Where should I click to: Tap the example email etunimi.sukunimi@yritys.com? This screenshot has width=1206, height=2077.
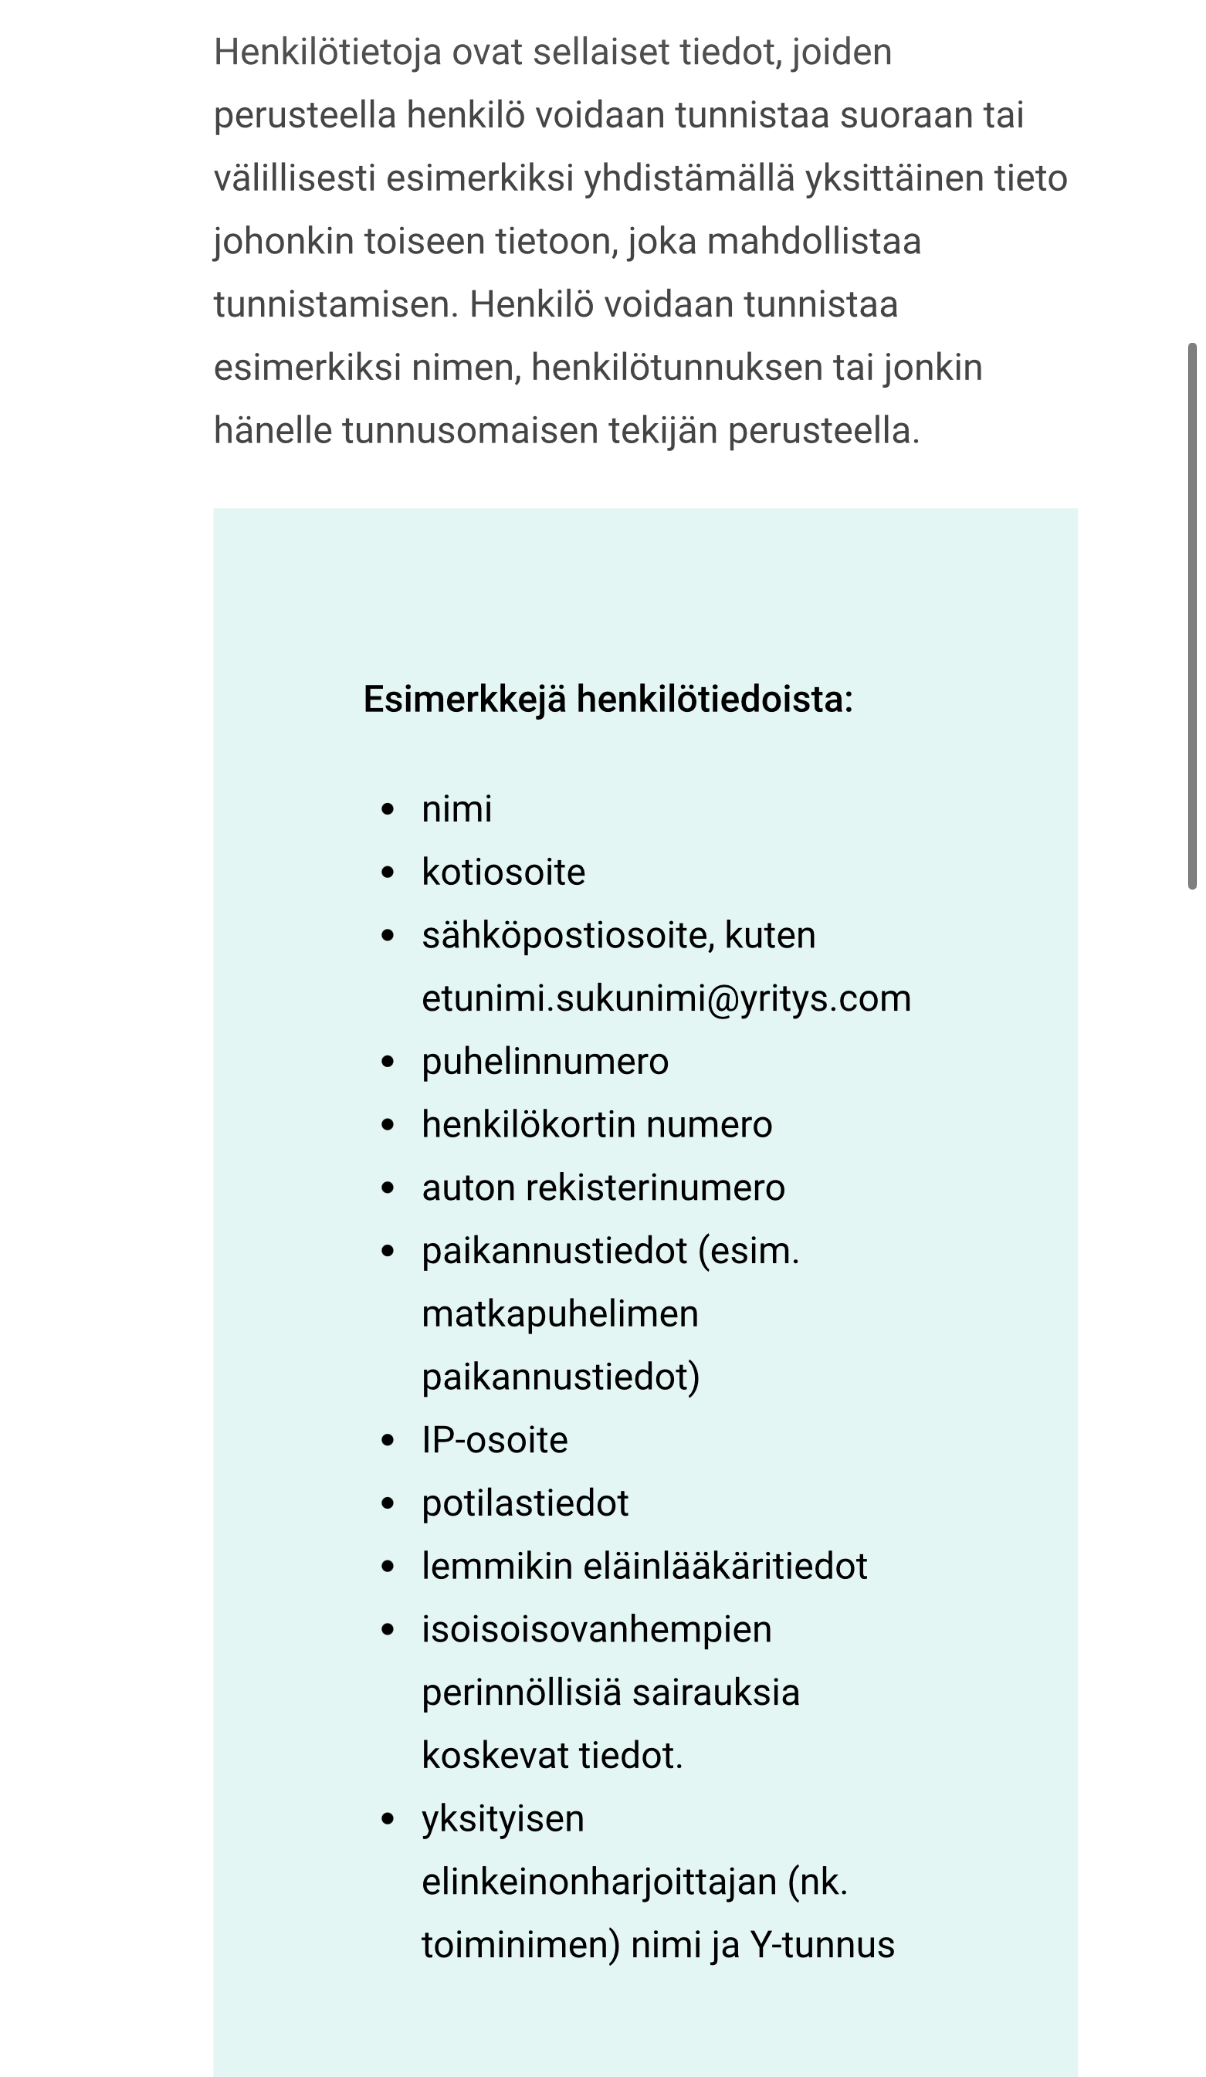click(x=666, y=998)
